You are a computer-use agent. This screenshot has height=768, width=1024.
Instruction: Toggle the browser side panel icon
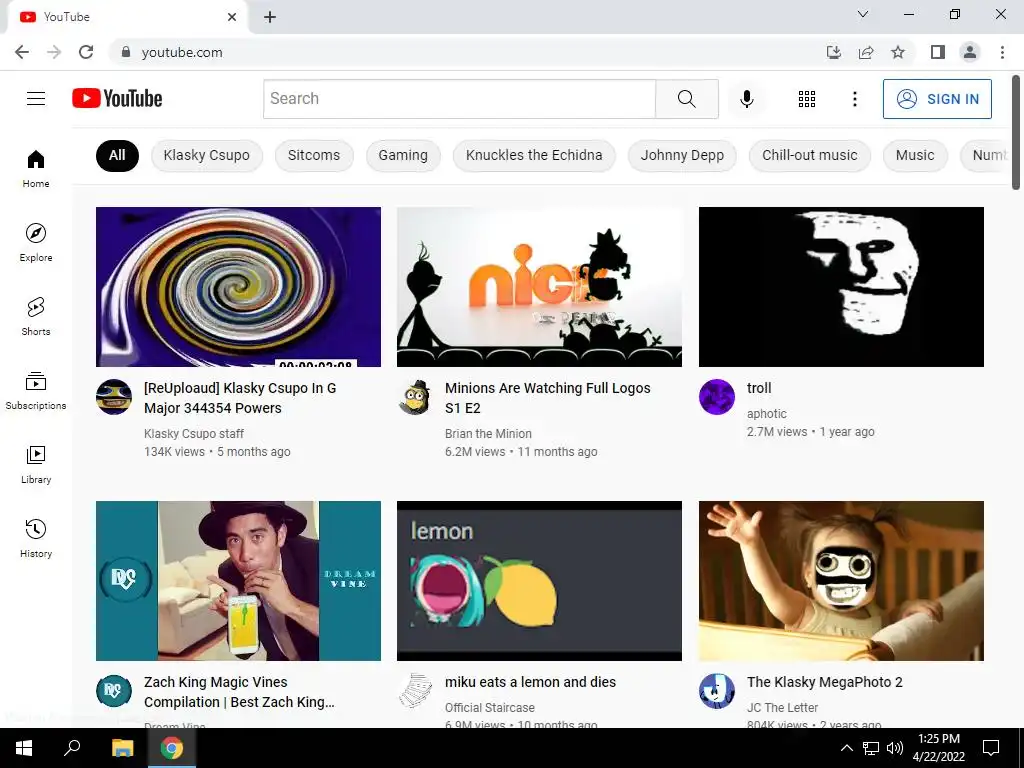click(x=938, y=52)
